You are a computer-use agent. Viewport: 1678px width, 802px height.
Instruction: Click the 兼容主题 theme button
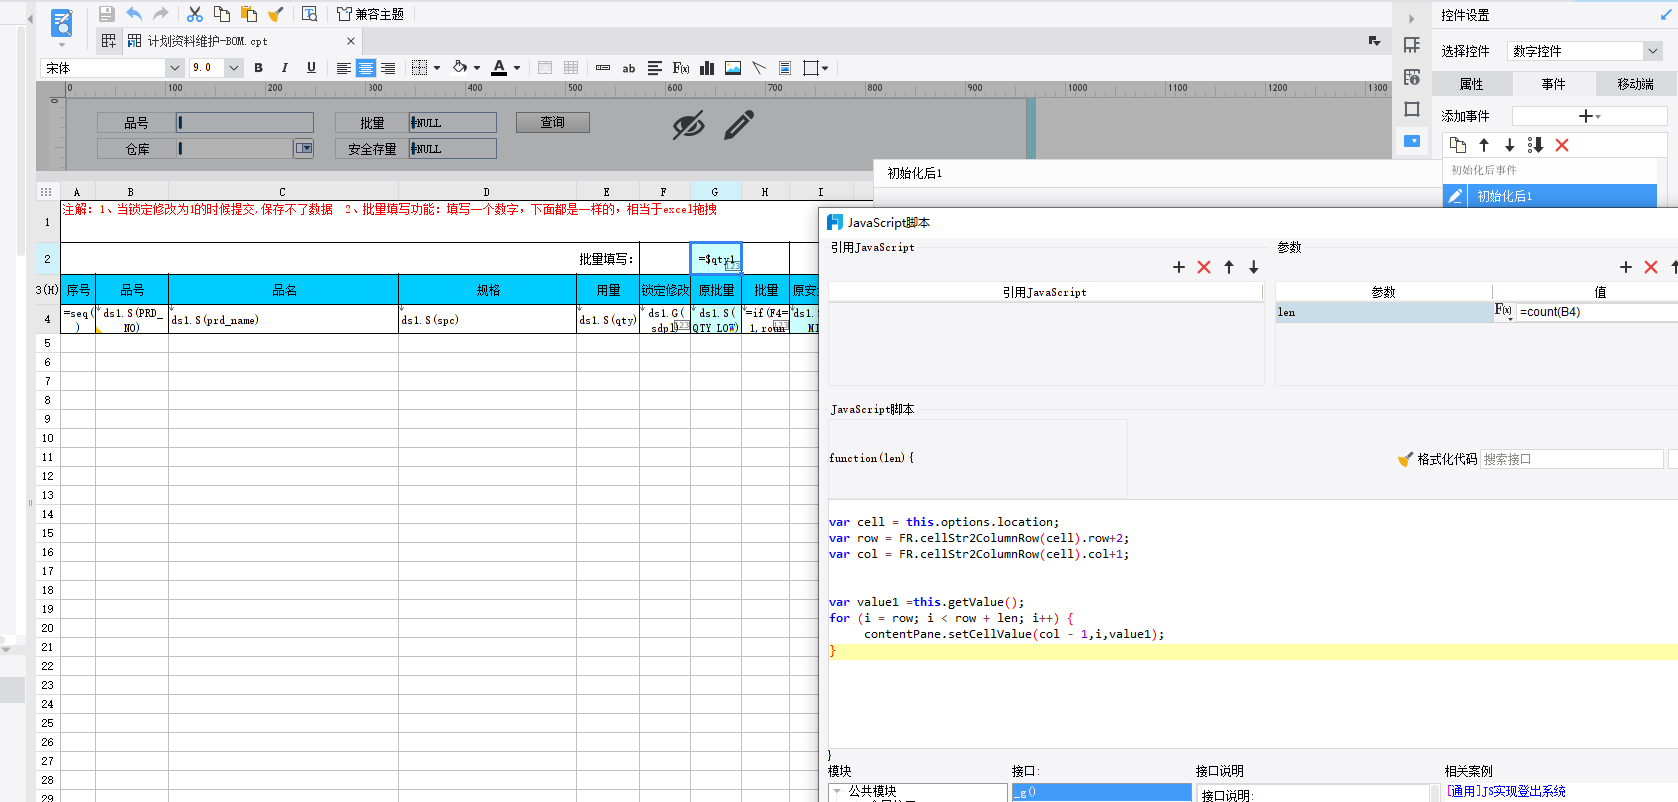[370, 14]
